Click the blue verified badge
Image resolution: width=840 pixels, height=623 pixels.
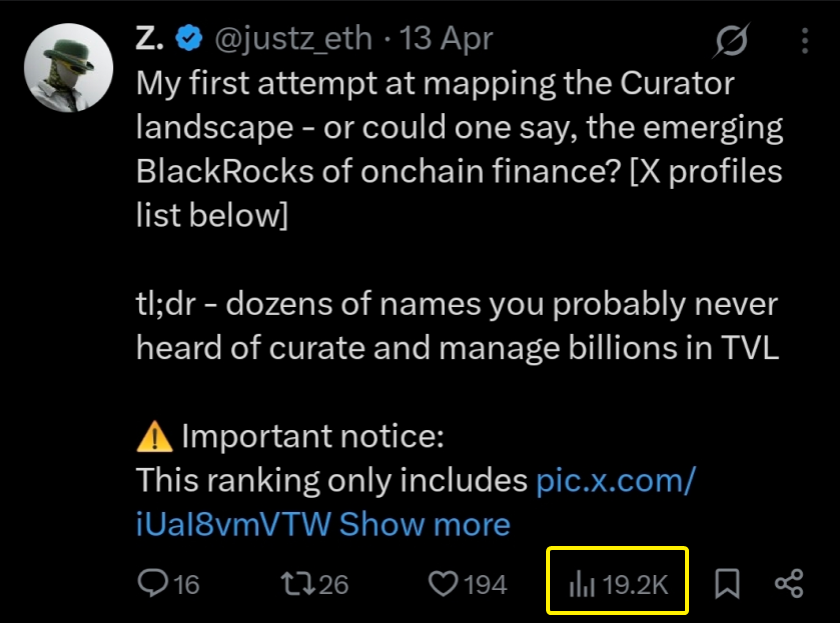coord(186,39)
